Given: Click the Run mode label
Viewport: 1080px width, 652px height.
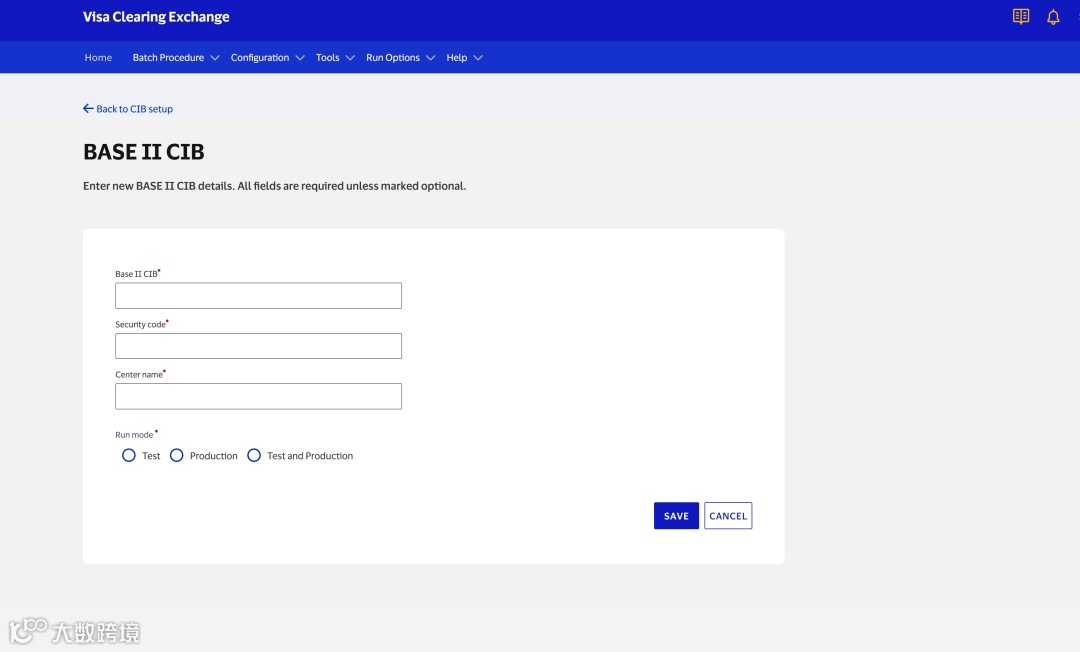Looking at the screenshot, I should [134, 434].
